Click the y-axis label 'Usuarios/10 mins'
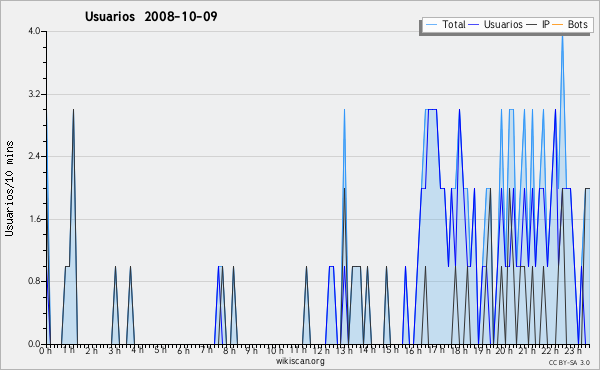The image size is (600, 370). (9, 188)
